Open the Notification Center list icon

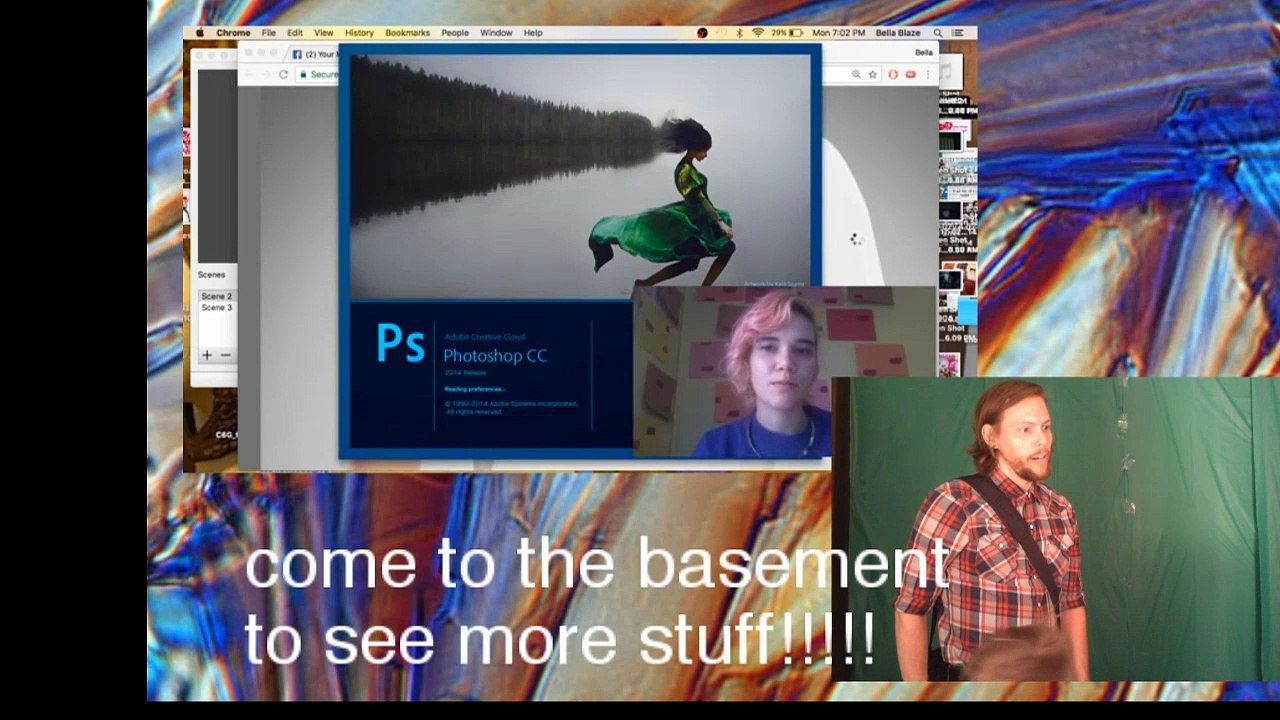click(959, 33)
